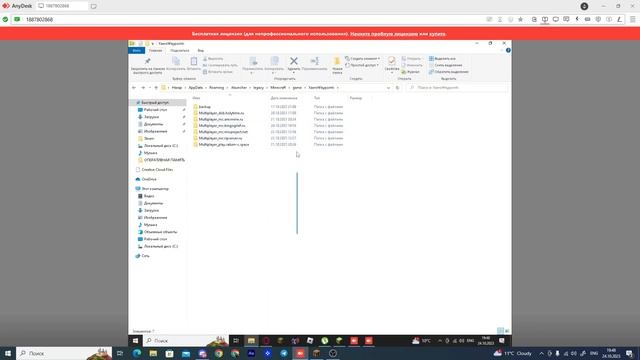640x360 pixels.
Task: Select the Multiplayer folder ending in .space
Action: (224, 144)
